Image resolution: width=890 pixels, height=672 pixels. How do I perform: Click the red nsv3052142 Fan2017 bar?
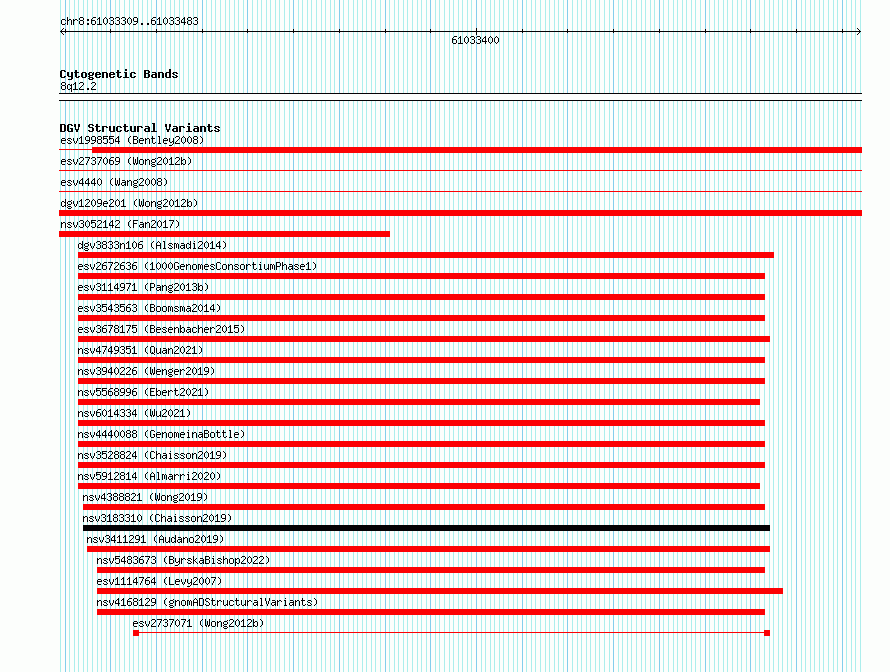pyautogui.click(x=224, y=234)
